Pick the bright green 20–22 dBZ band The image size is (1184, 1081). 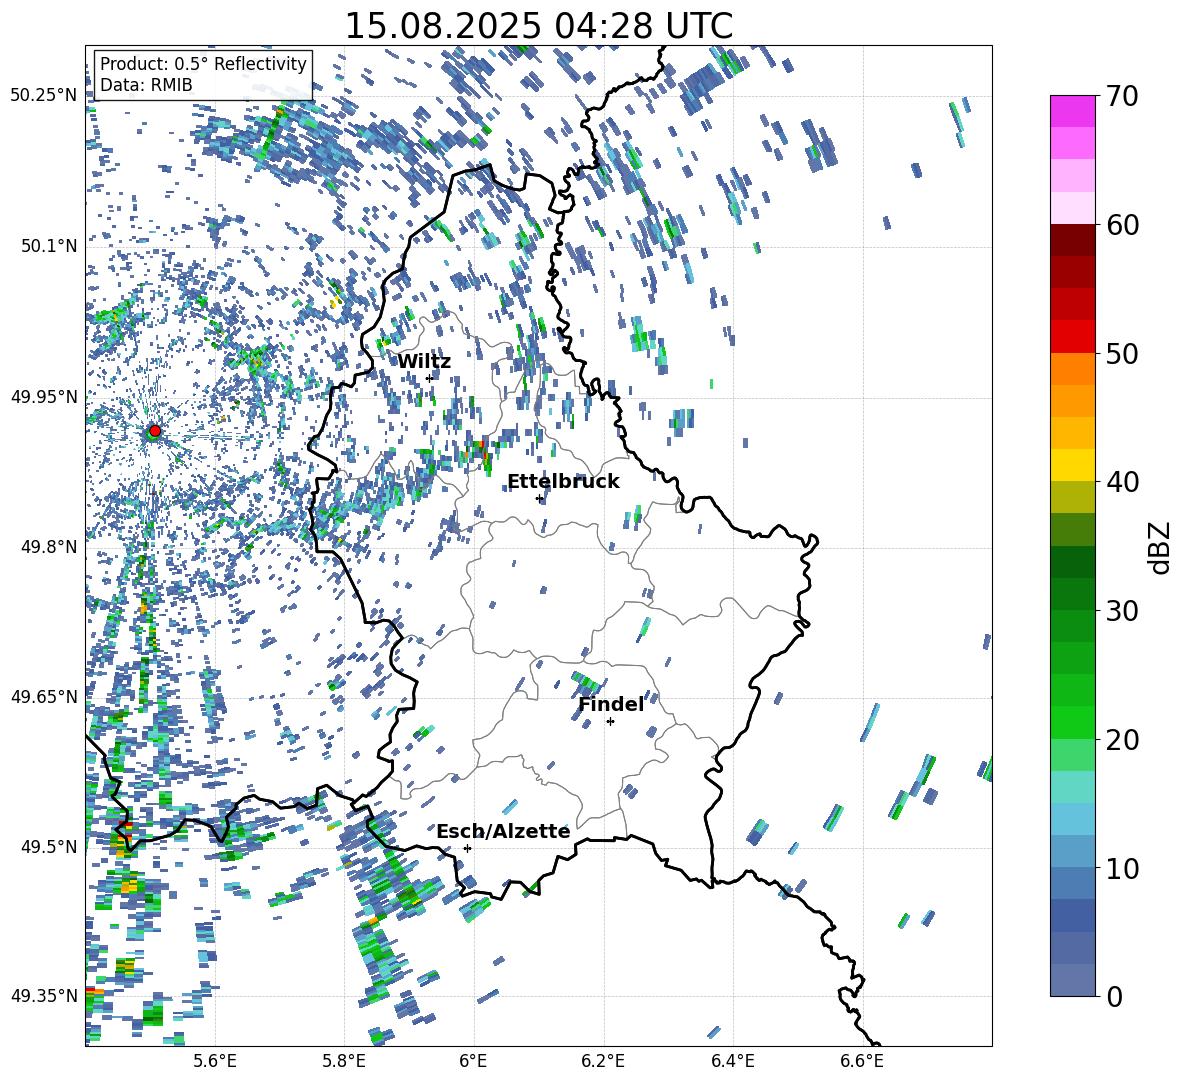[1073, 722]
